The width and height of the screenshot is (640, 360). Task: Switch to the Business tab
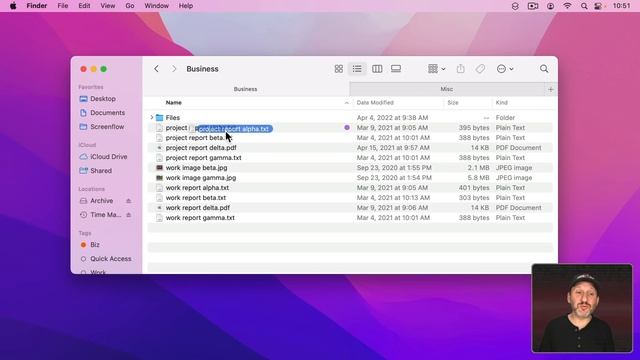point(246,89)
